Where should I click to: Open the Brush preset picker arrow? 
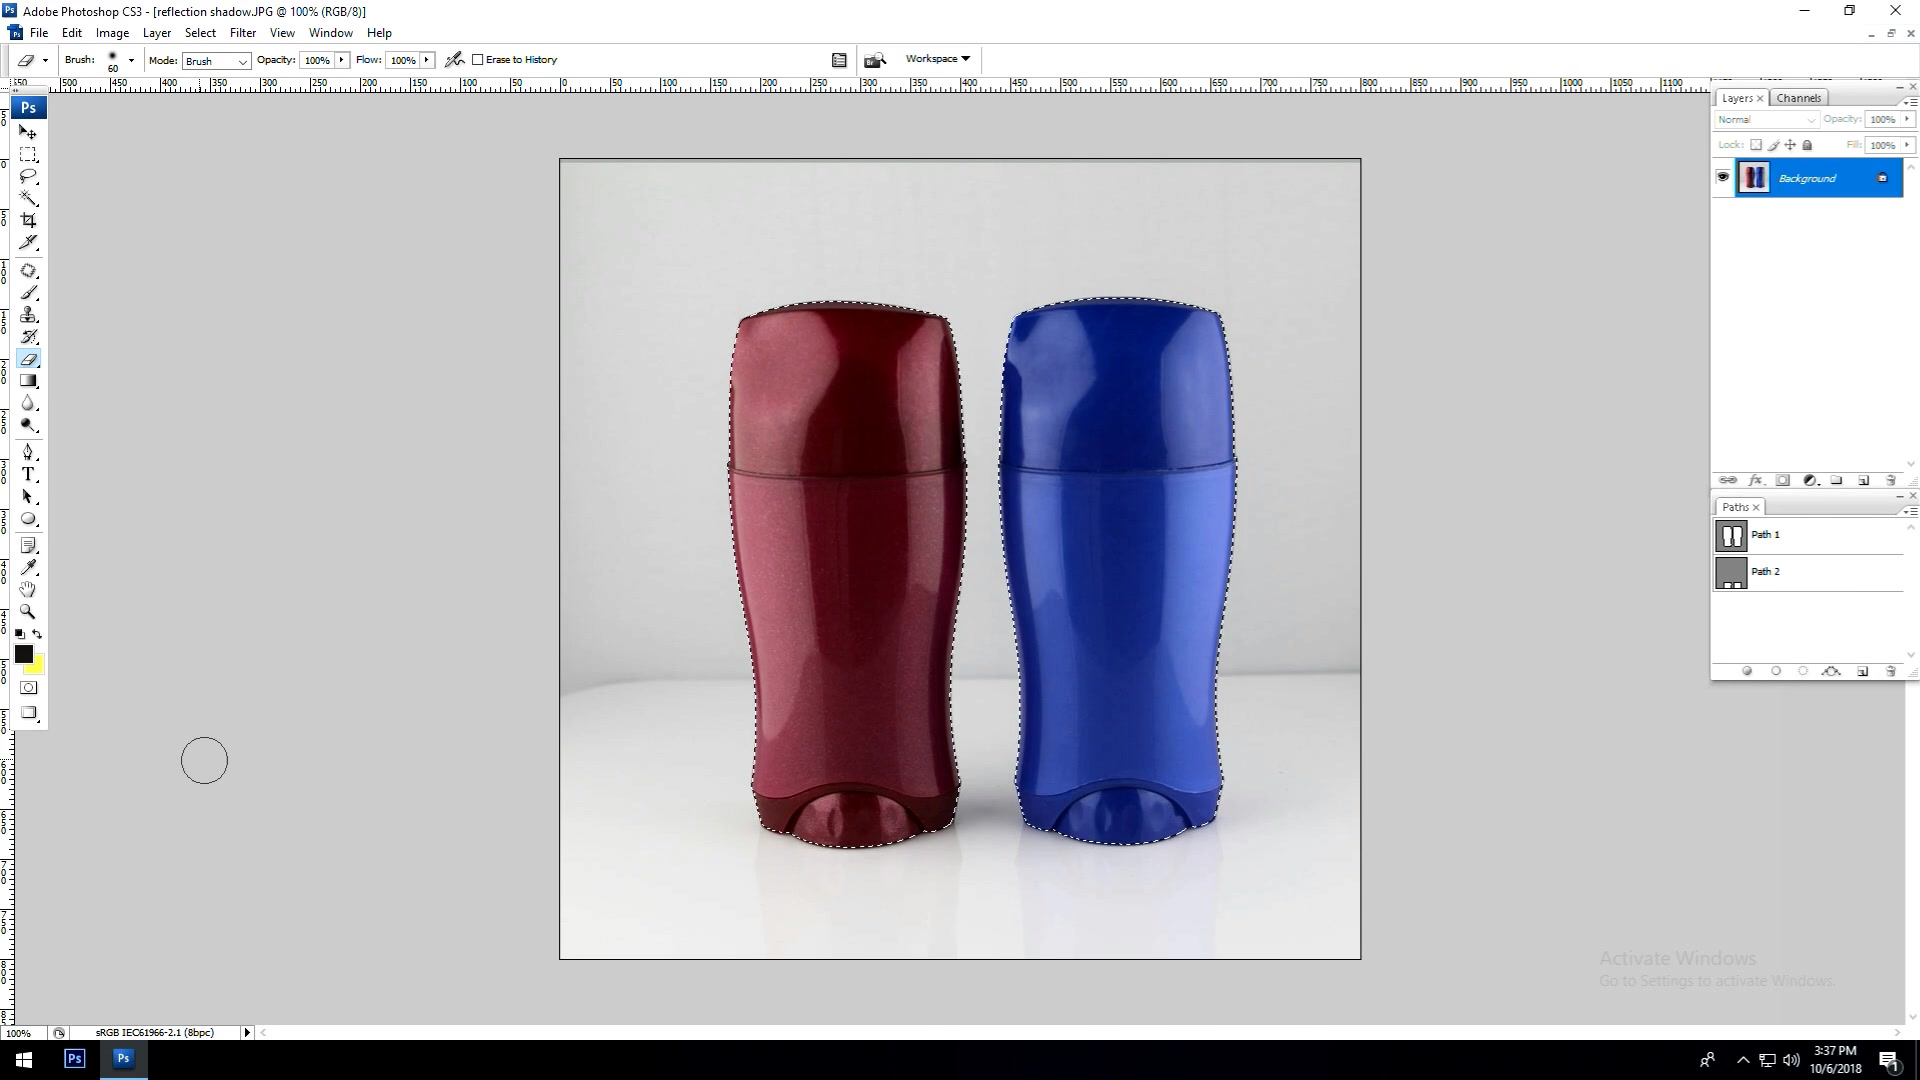click(131, 60)
